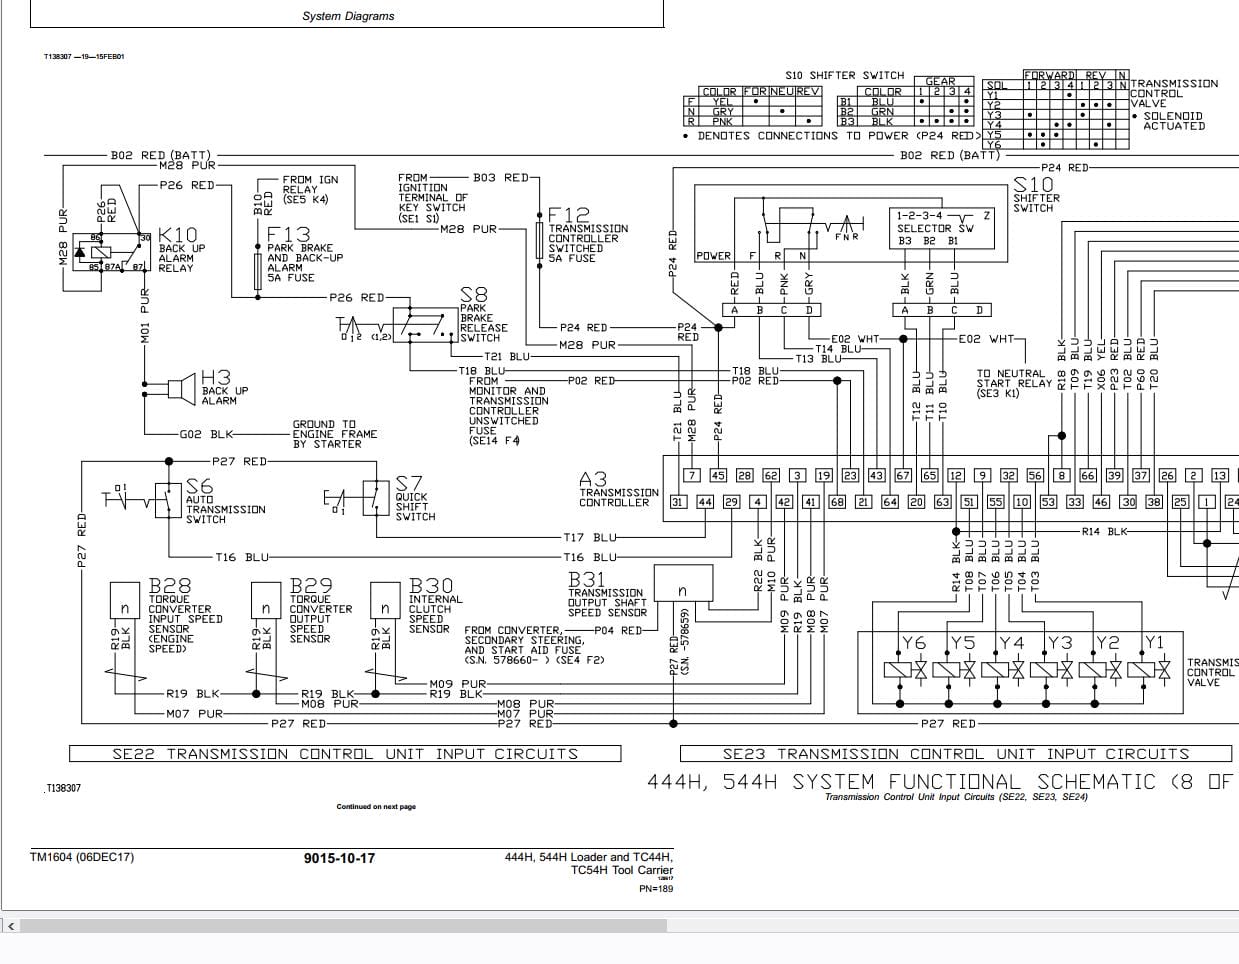
Task: Click pin 45 box on A3 controller
Action: pyautogui.click(x=718, y=476)
